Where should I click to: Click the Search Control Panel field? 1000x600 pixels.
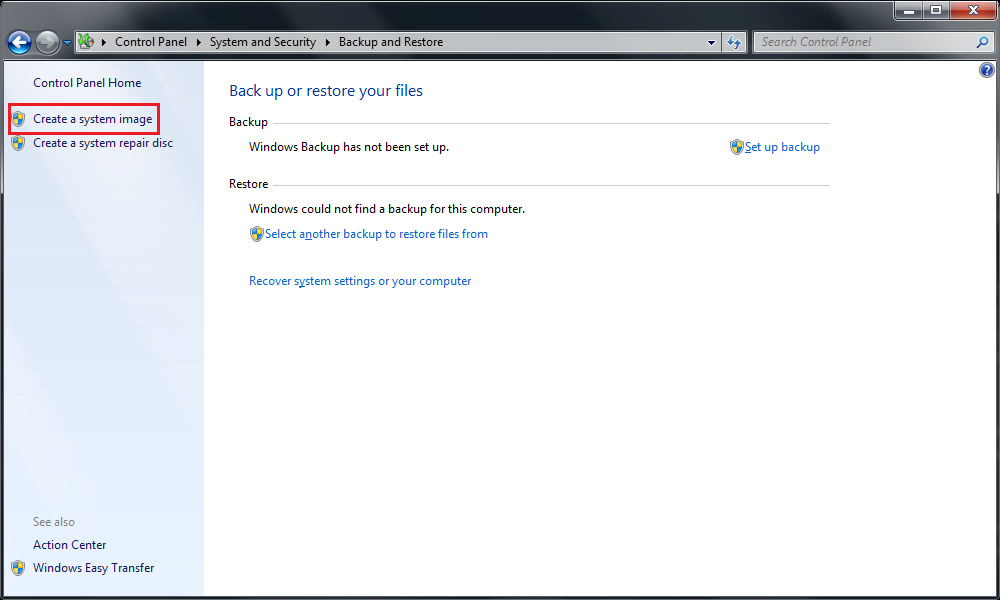pos(864,42)
